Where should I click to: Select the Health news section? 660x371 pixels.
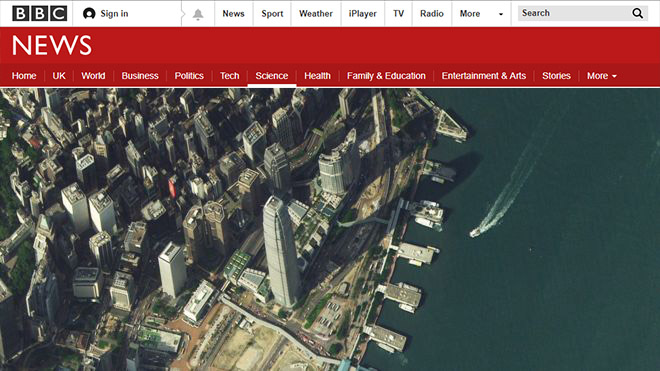pos(317,76)
